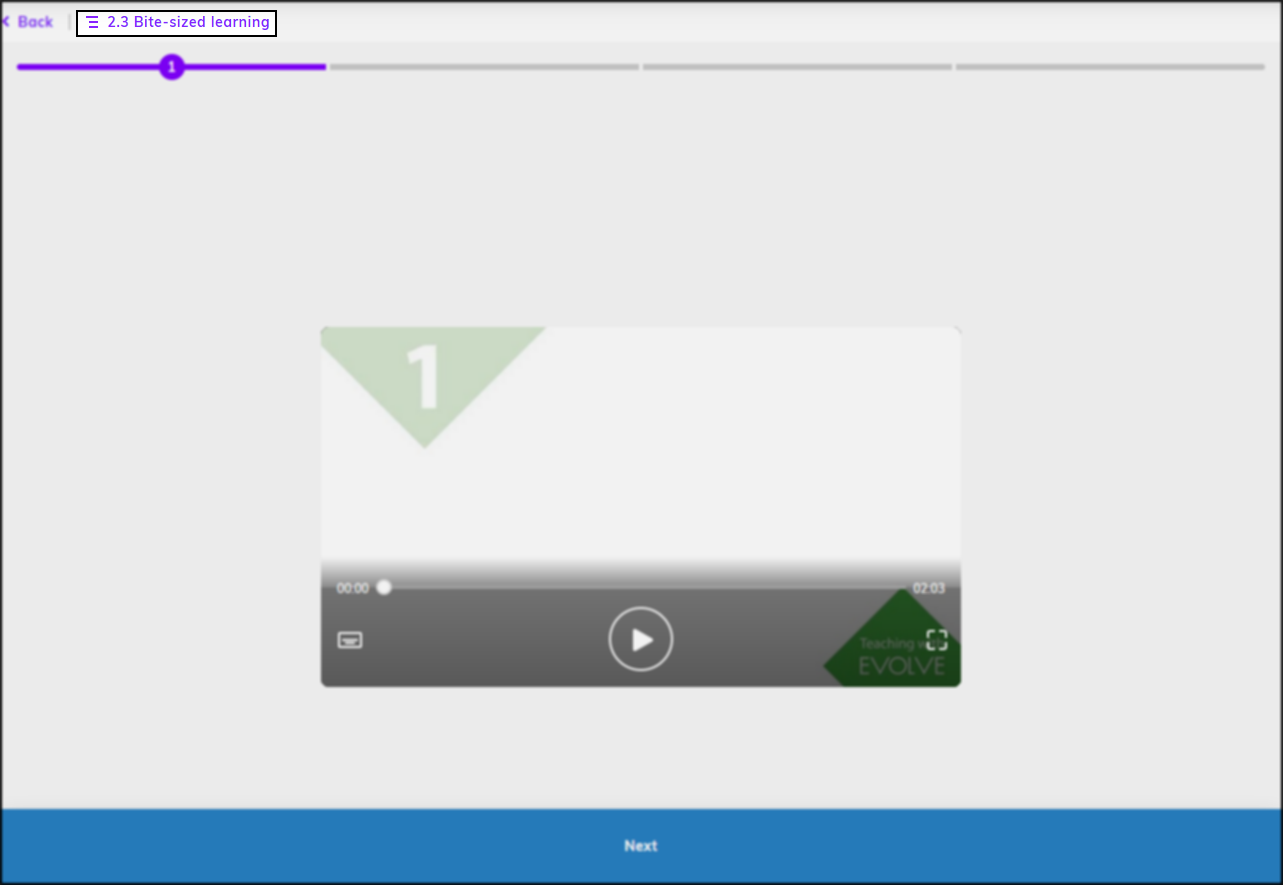Click the purple step 1 circle marker

(x=172, y=67)
